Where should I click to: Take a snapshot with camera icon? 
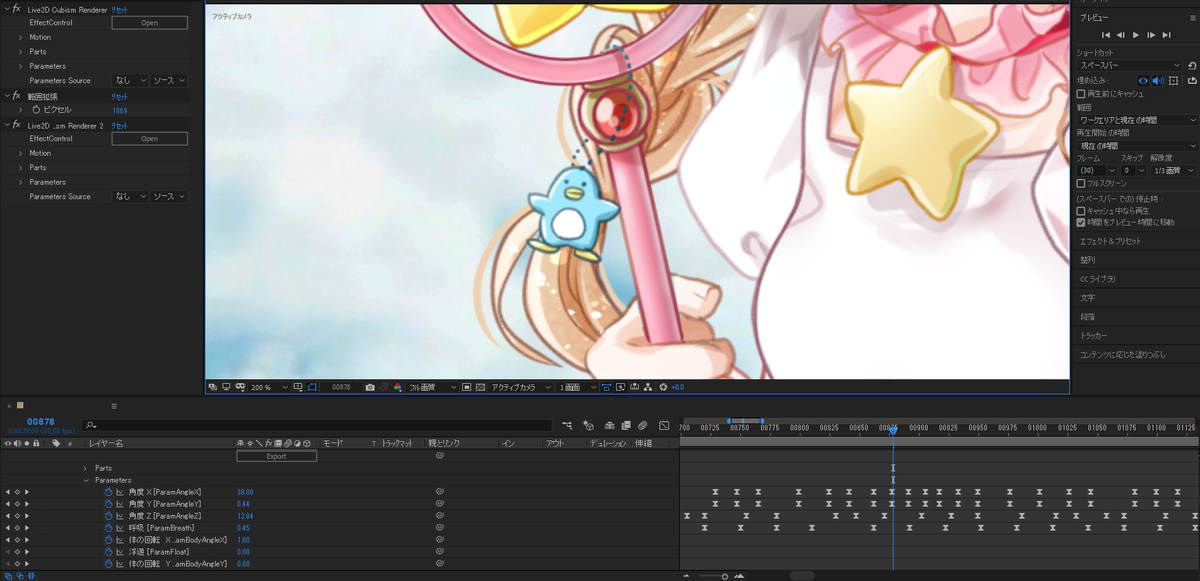click(x=369, y=387)
